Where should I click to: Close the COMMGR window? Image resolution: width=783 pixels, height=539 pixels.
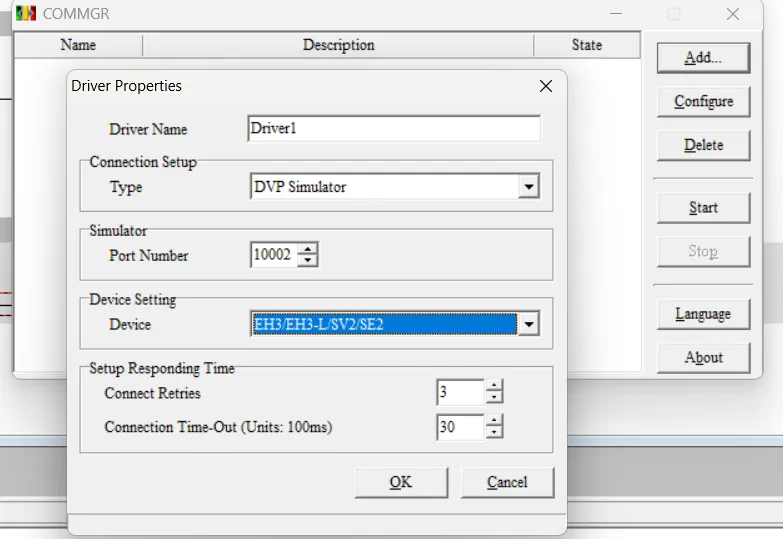coord(733,14)
